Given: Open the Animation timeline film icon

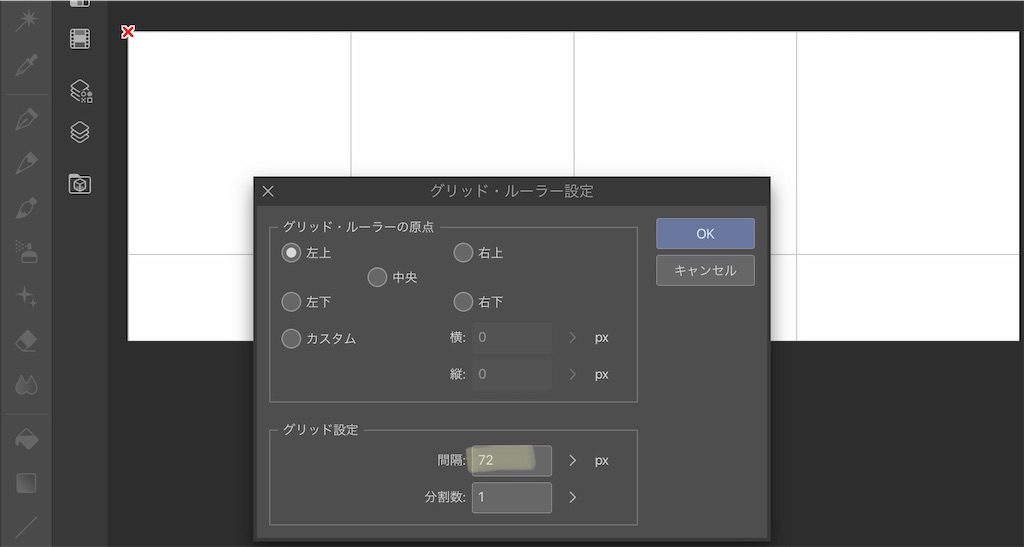Looking at the screenshot, I should [80, 39].
